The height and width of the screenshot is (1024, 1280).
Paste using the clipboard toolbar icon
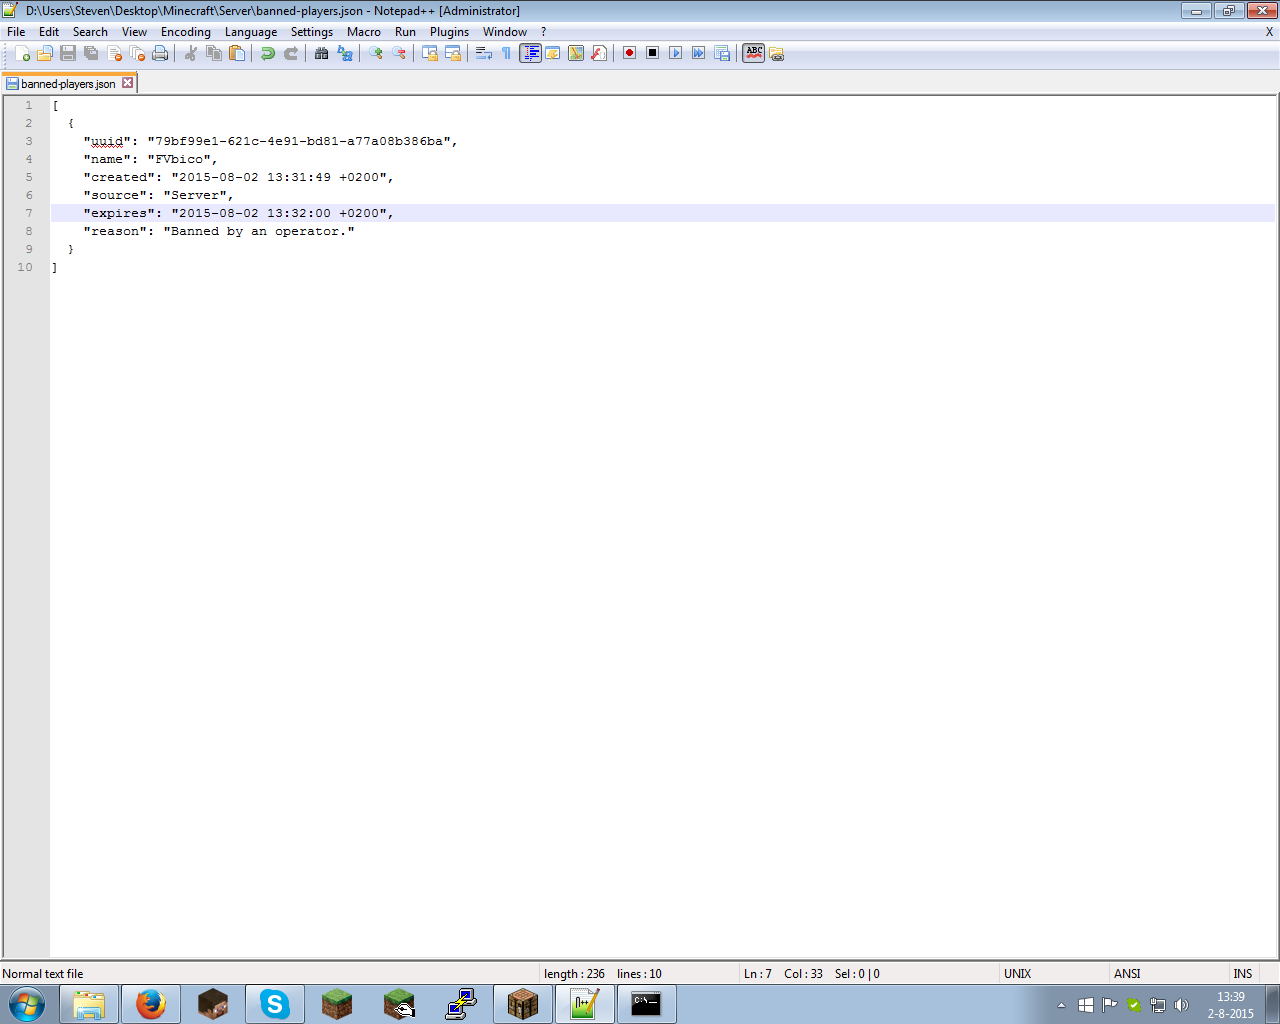point(236,53)
